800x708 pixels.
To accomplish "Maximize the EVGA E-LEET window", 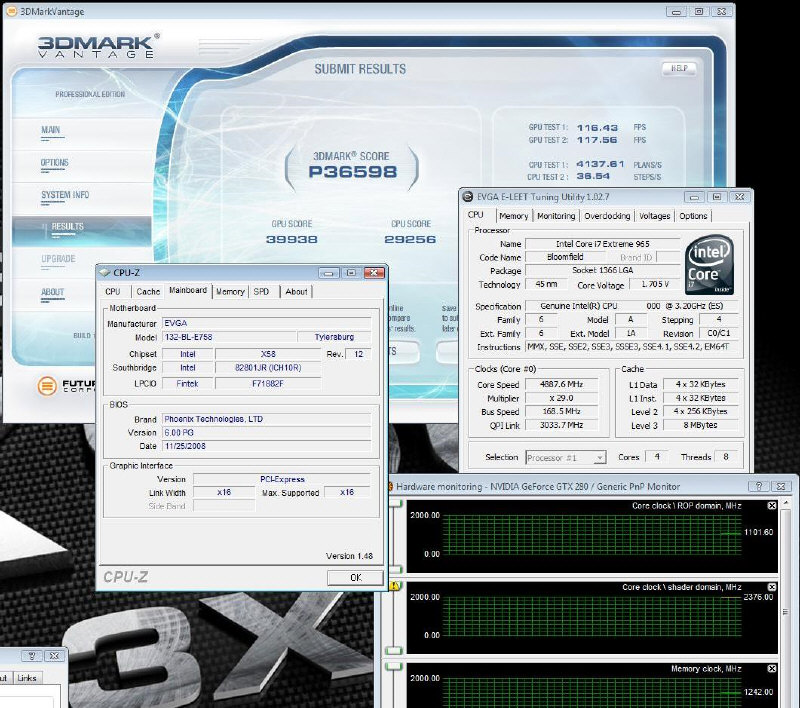I will pyautogui.click(x=717, y=197).
